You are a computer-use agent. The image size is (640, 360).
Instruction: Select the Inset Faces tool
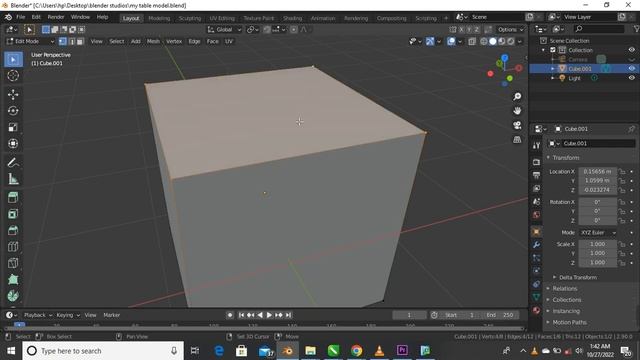tap(13, 214)
